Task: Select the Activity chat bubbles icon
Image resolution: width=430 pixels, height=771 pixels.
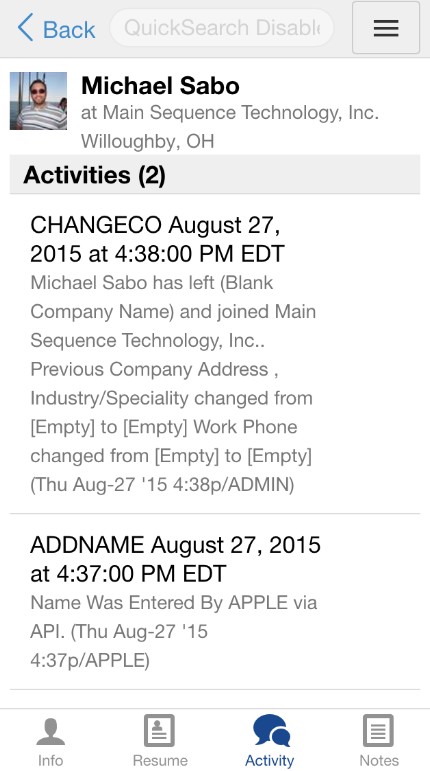Action: [x=271, y=730]
